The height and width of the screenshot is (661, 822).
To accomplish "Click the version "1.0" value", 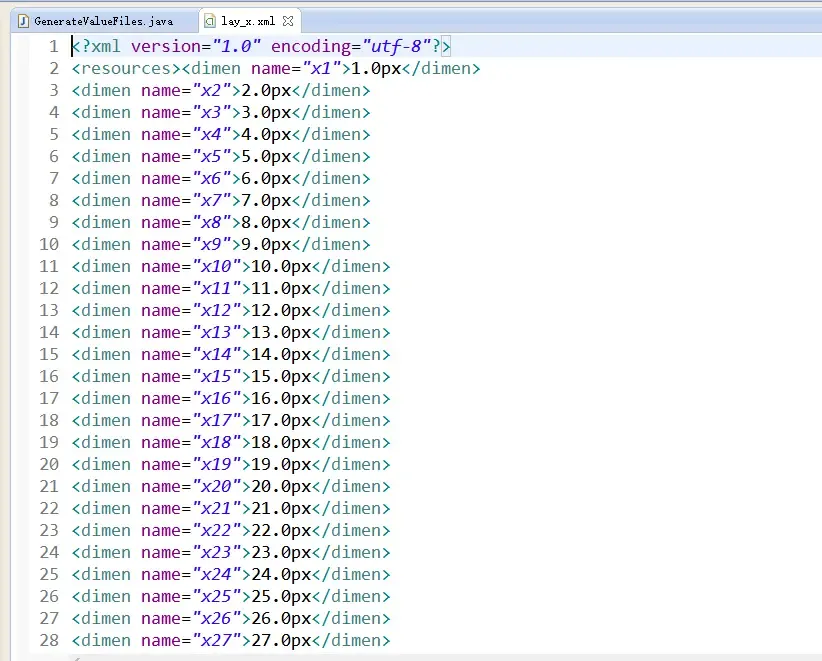I will click(x=236, y=46).
